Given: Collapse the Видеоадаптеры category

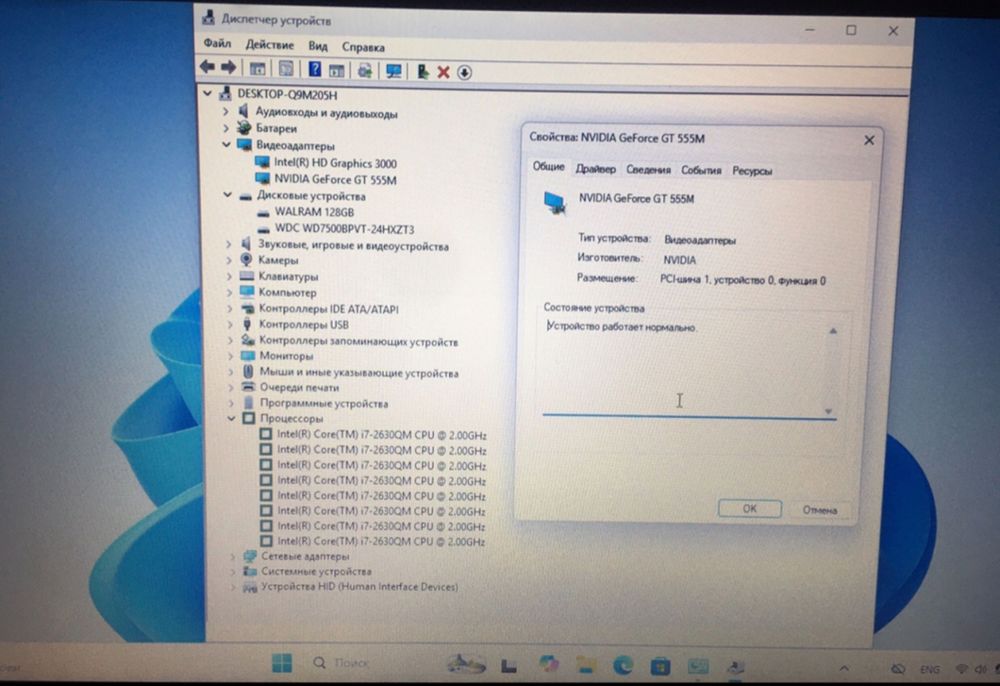Looking at the screenshot, I should click(226, 145).
